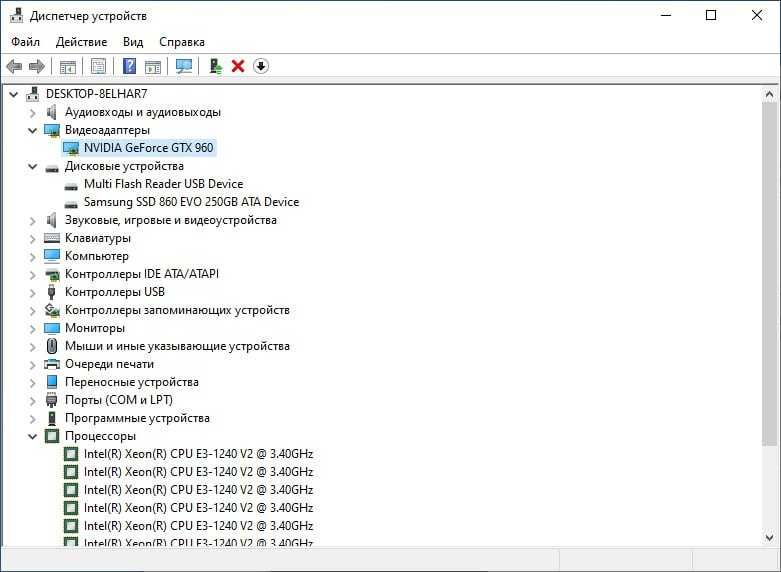Click the Контроллеры запоминающих устройств category icon
This screenshot has width=781, height=572.
tap(52, 310)
